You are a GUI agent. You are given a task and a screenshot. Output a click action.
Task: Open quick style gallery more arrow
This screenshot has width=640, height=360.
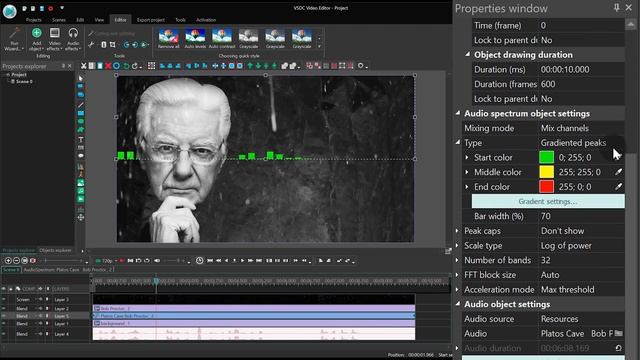[319, 46]
